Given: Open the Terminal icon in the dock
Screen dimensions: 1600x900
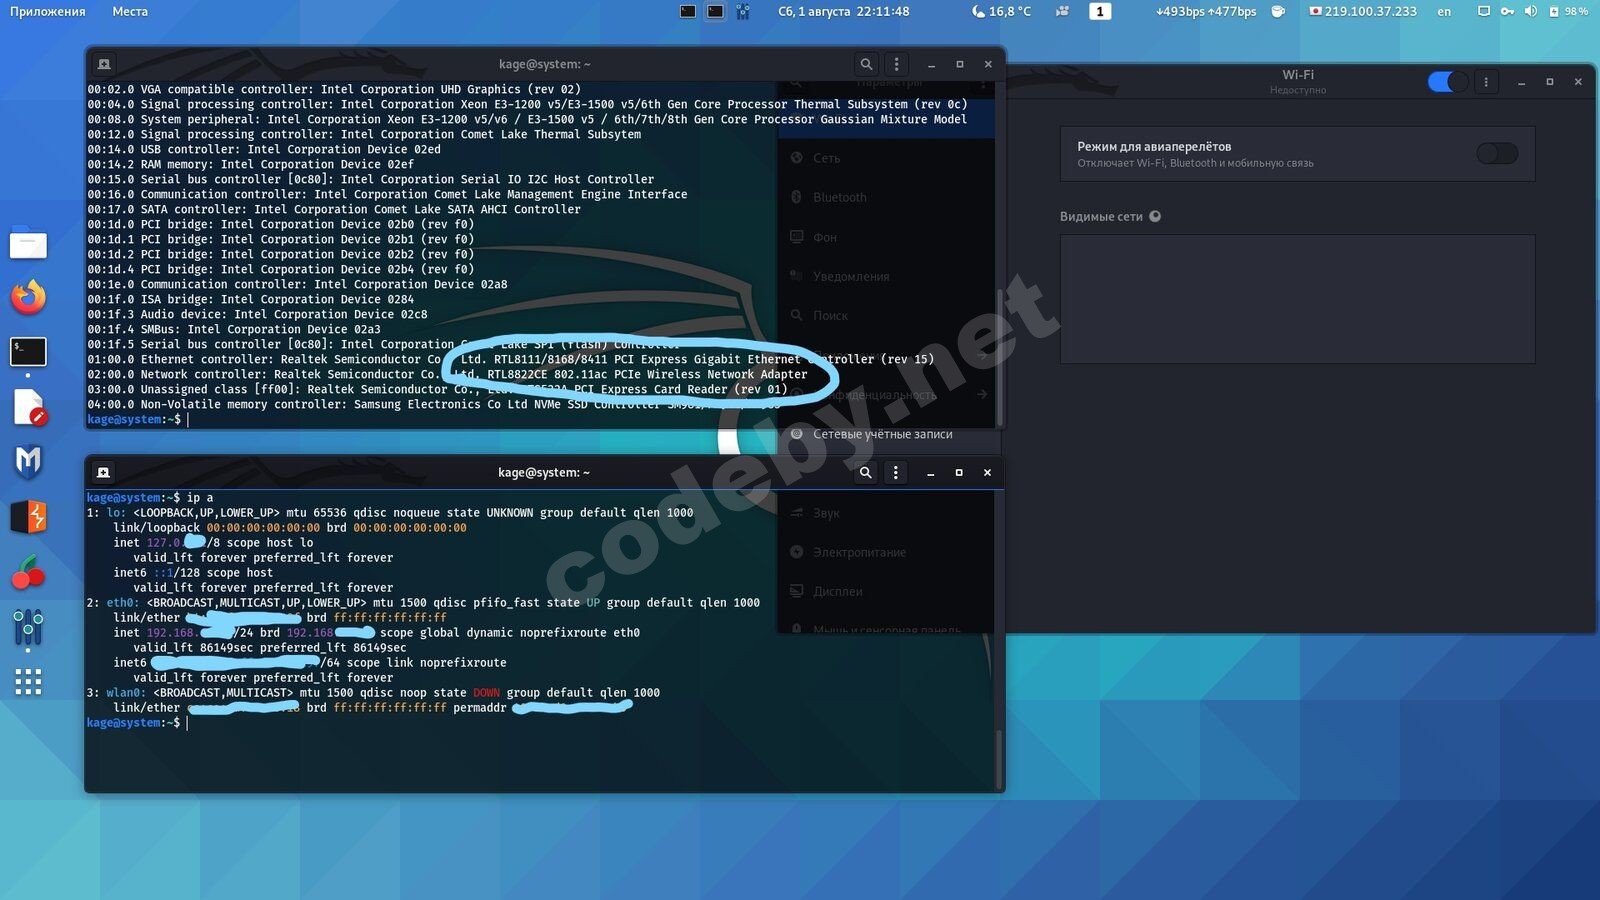Looking at the screenshot, I should (28, 352).
